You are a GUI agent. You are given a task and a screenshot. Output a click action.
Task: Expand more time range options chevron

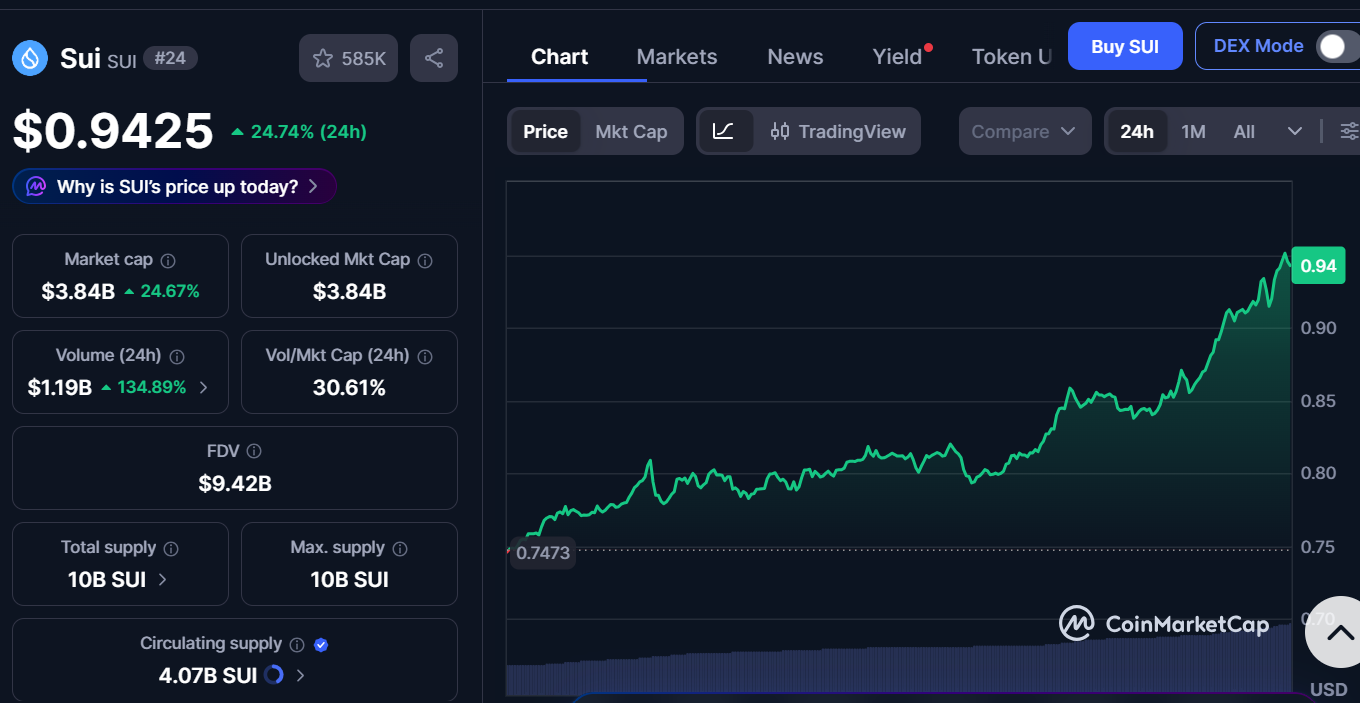coord(1295,131)
